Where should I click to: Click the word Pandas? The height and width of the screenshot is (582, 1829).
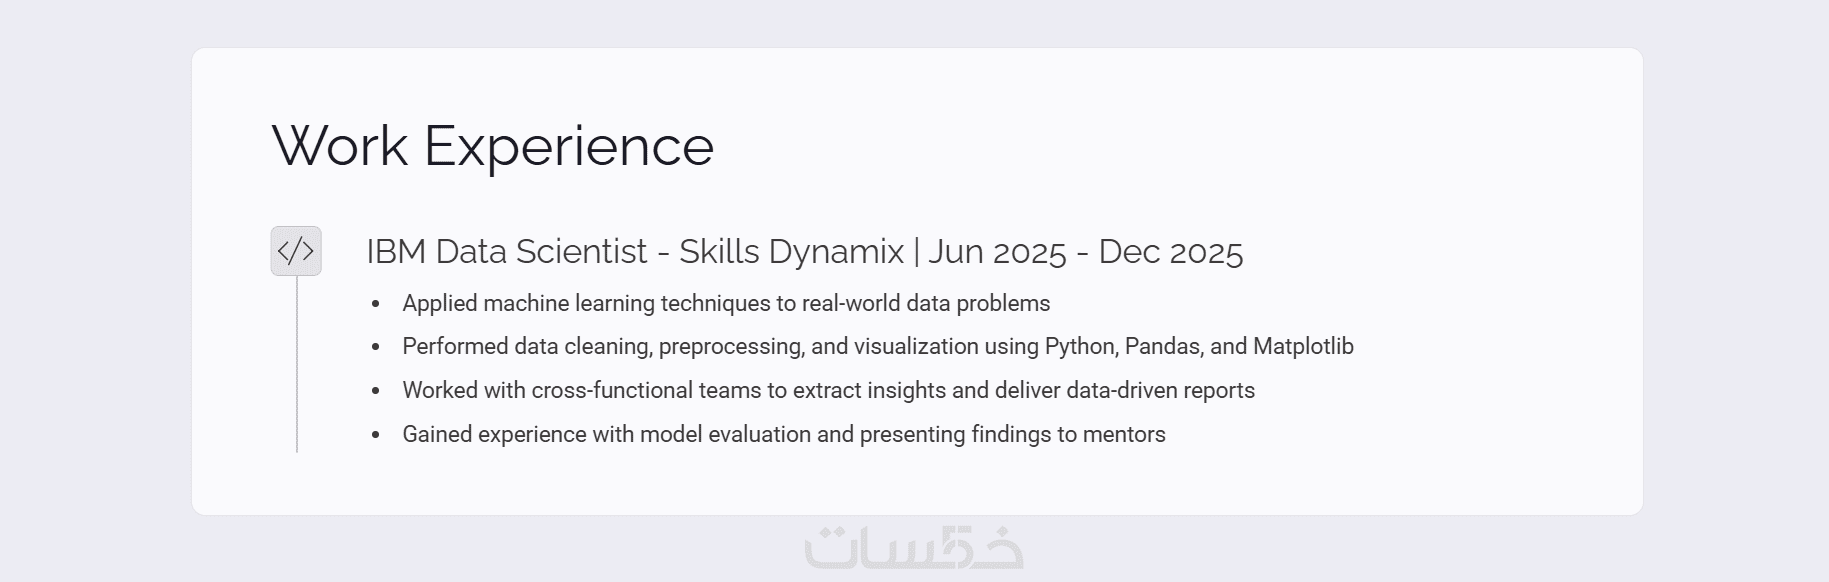[1160, 347]
